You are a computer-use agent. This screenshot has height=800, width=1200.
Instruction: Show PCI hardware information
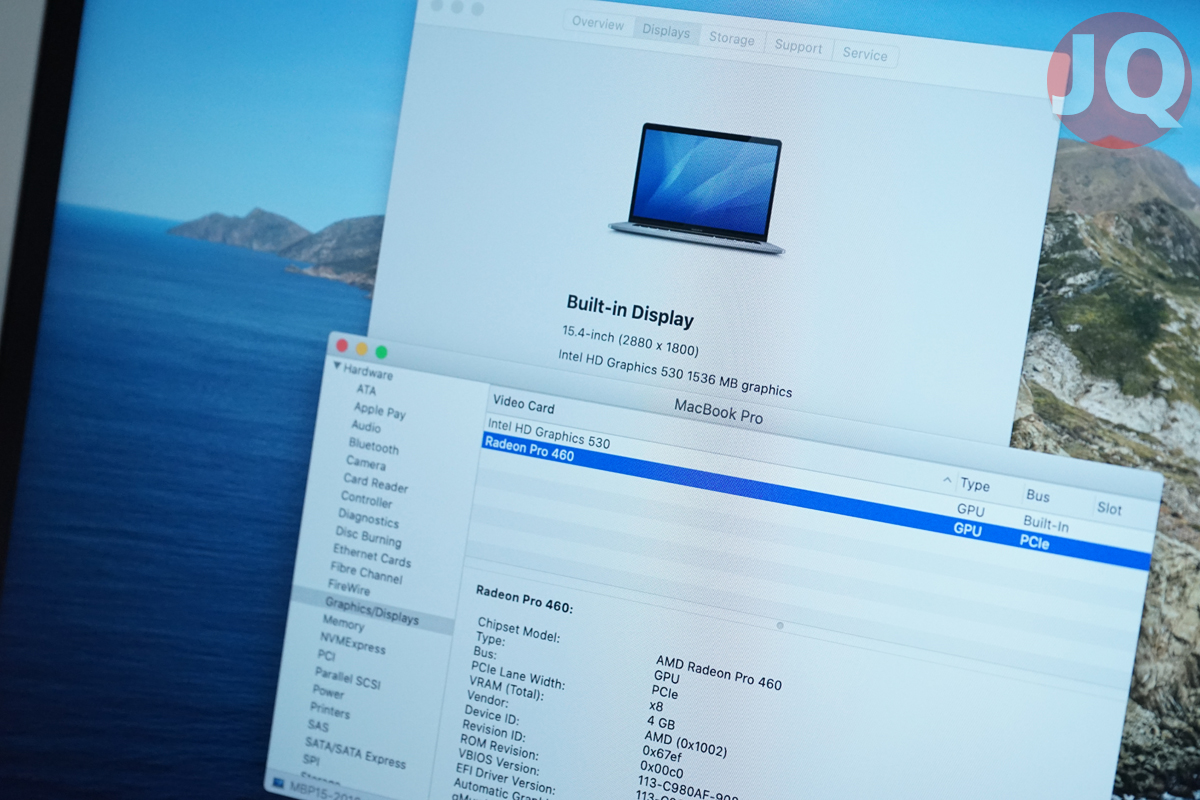click(326, 655)
